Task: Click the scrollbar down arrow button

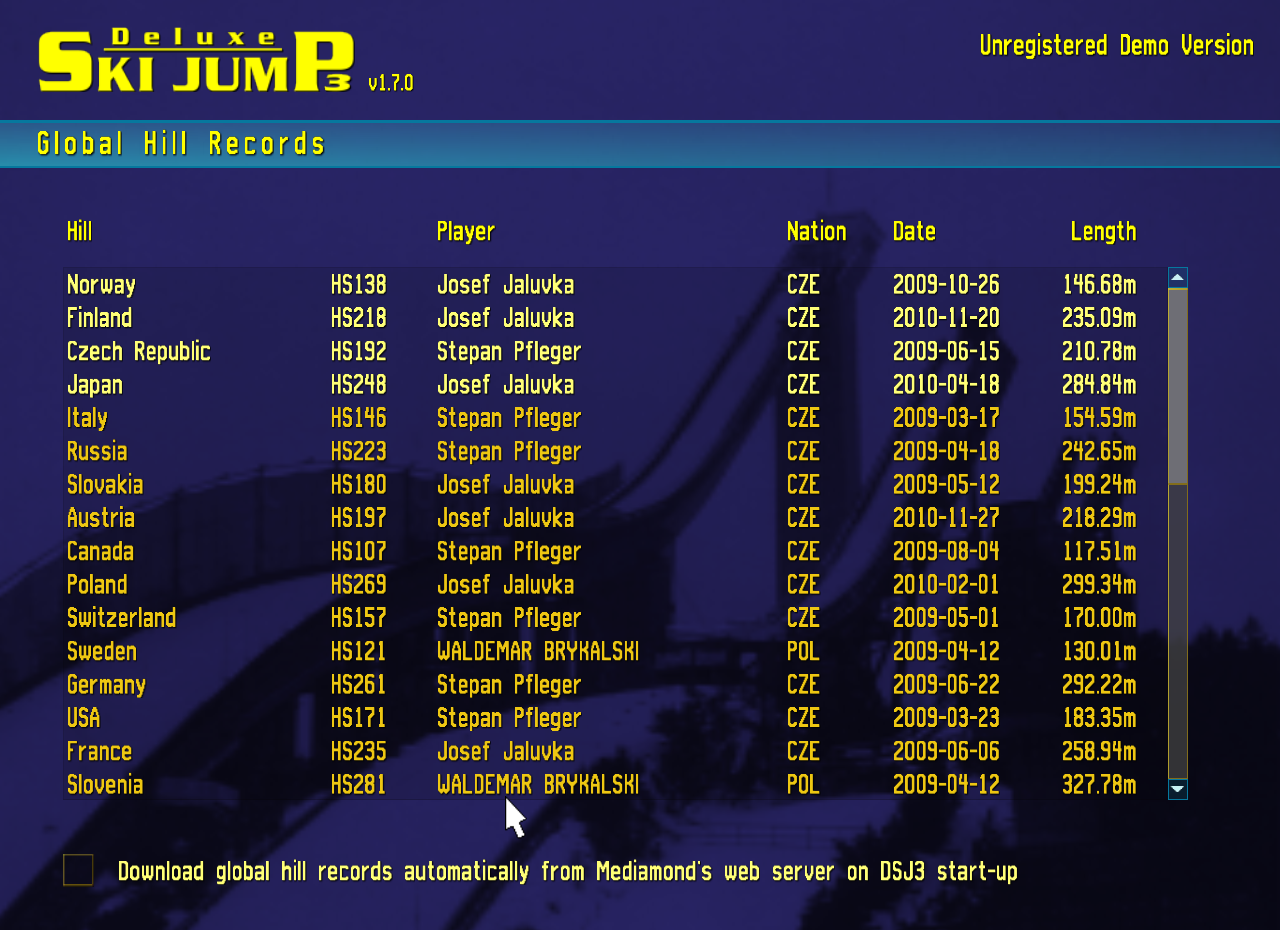Action: click(1177, 790)
